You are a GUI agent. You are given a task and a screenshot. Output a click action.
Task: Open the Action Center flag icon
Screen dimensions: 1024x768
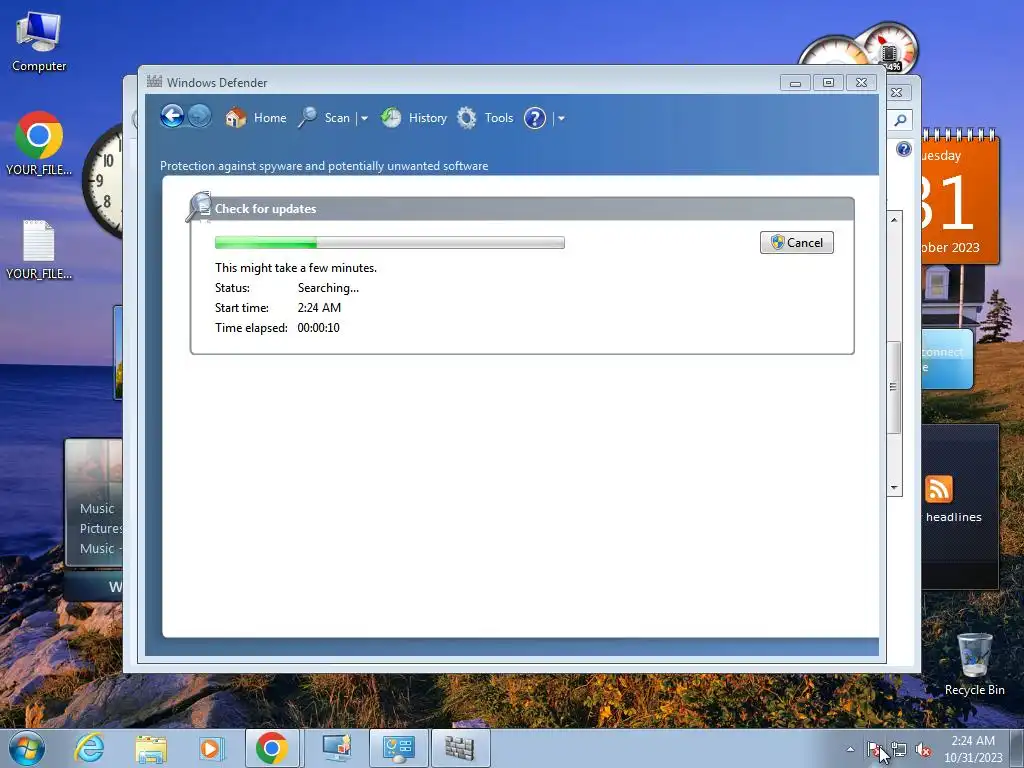point(874,750)
